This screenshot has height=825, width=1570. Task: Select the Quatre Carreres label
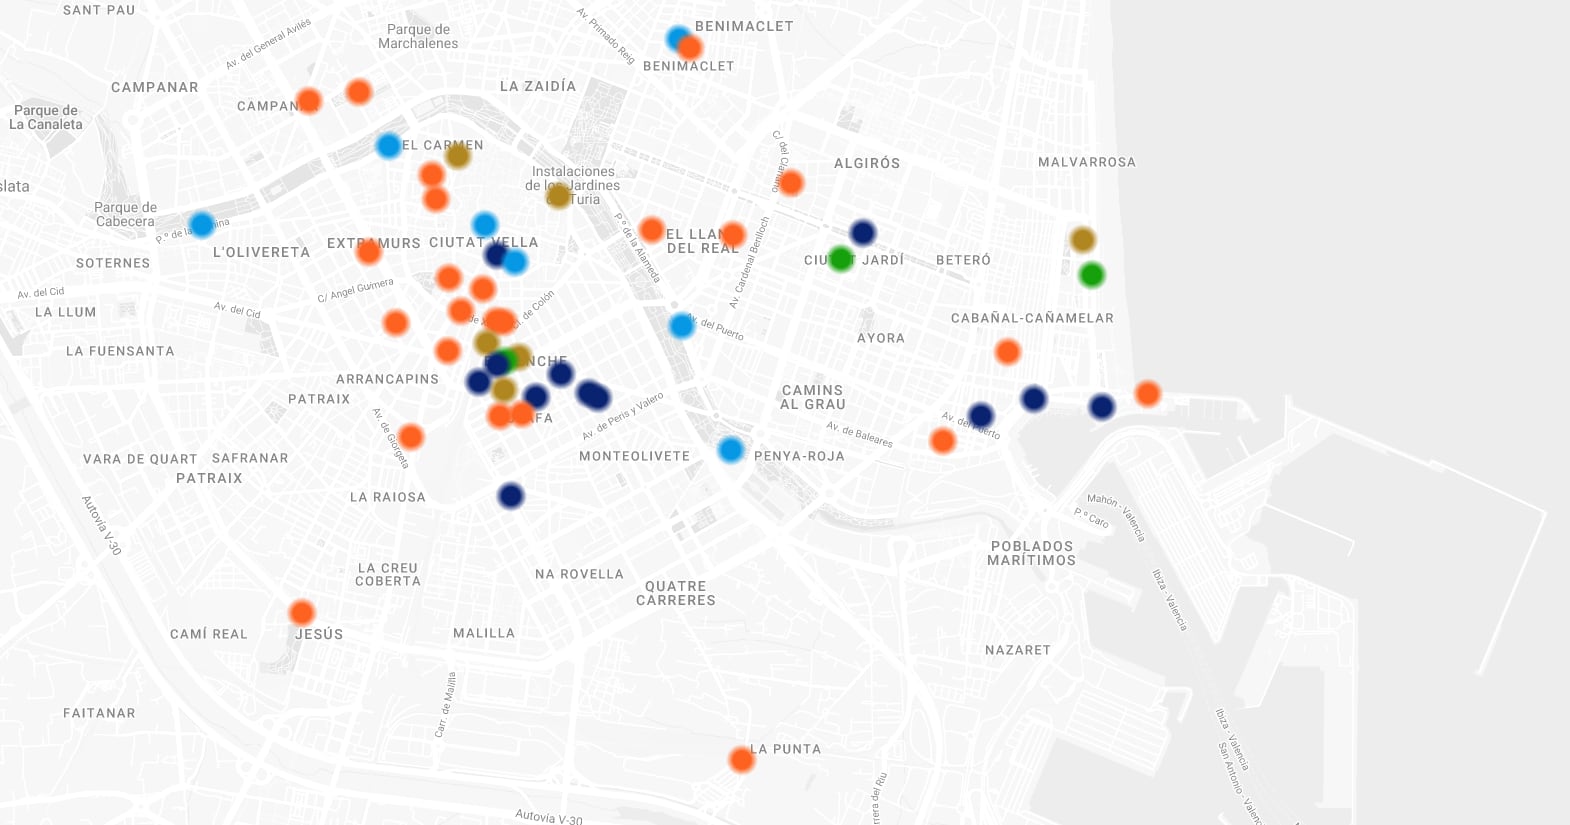pos(676,593)
